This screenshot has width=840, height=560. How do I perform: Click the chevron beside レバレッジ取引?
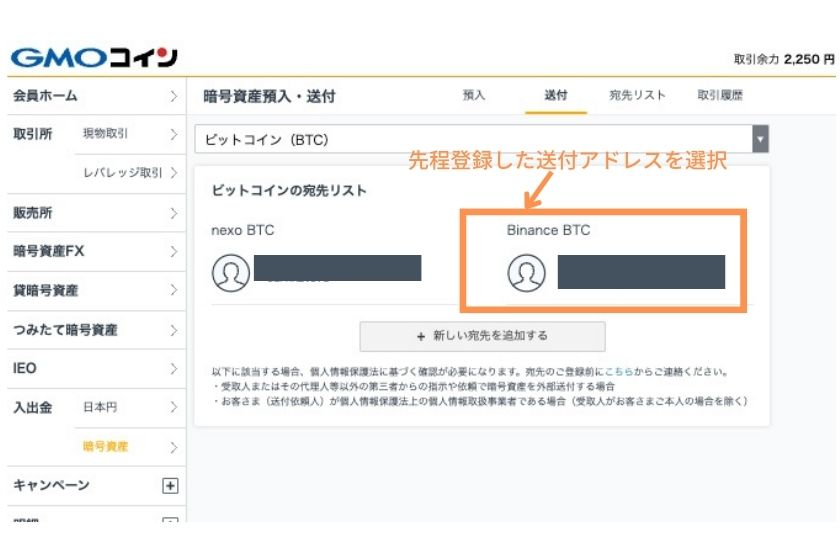pyautogui.click(x=174, y=173)
